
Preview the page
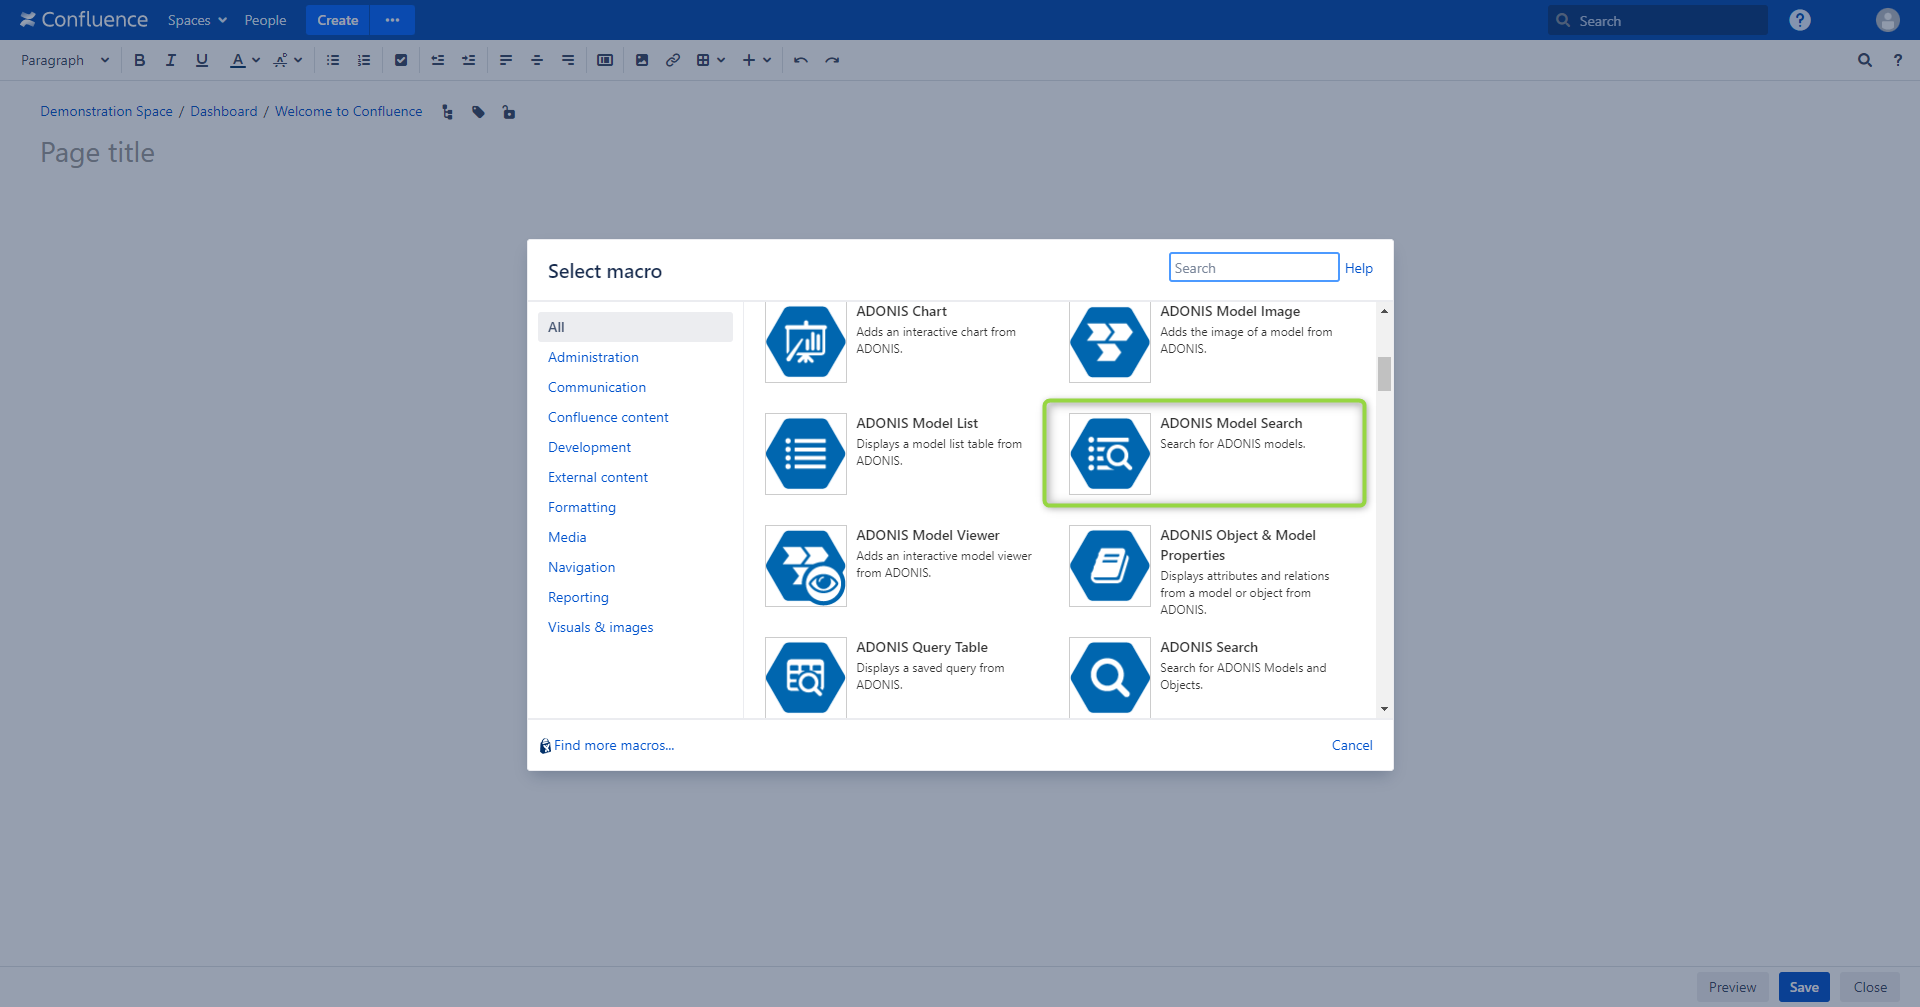click(1732, 987)
